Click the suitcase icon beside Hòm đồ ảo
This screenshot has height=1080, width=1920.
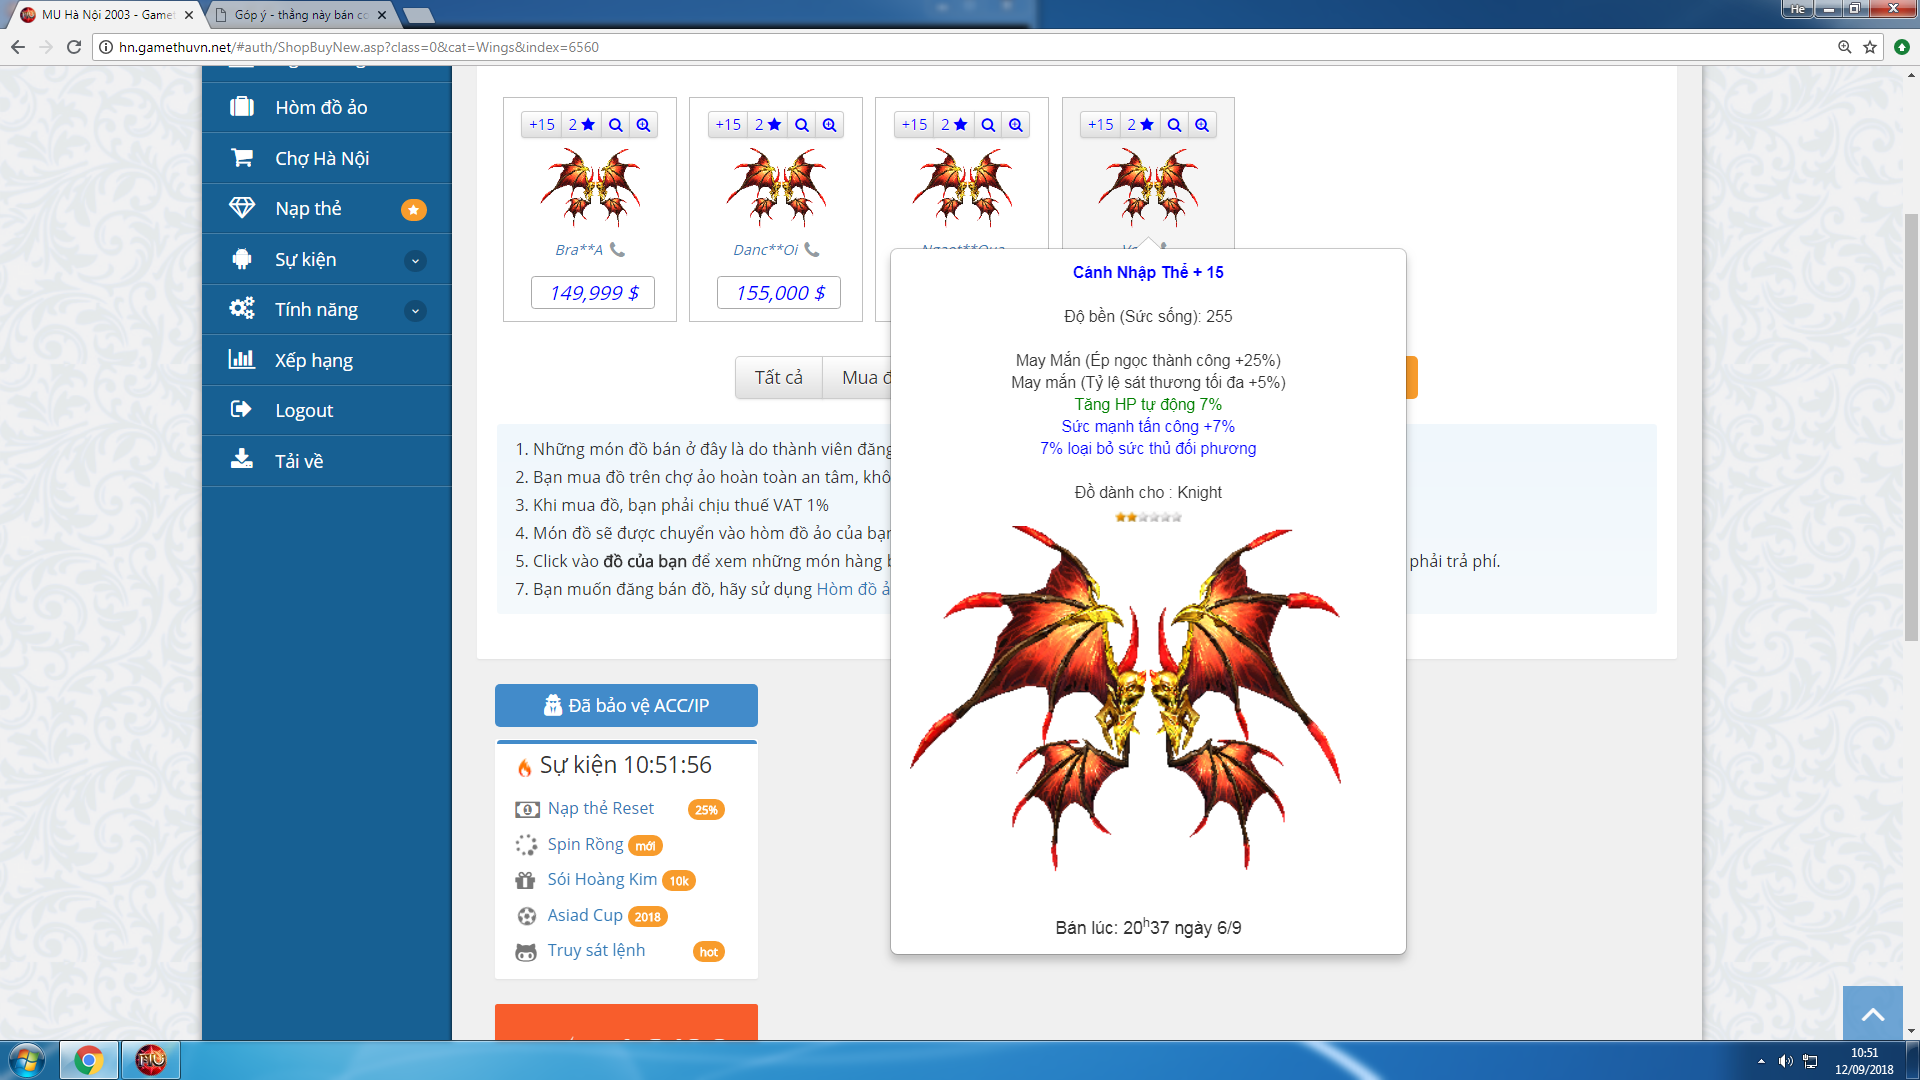click(x=241, y=106)
